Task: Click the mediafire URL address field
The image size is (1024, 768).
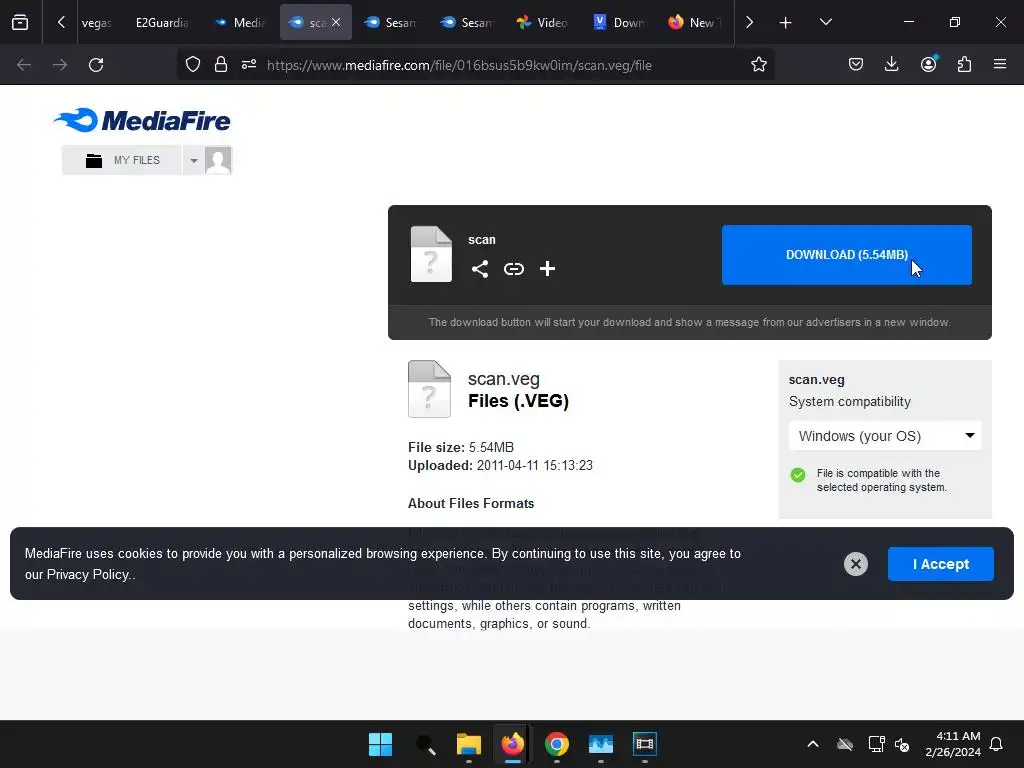Action: 459,65
